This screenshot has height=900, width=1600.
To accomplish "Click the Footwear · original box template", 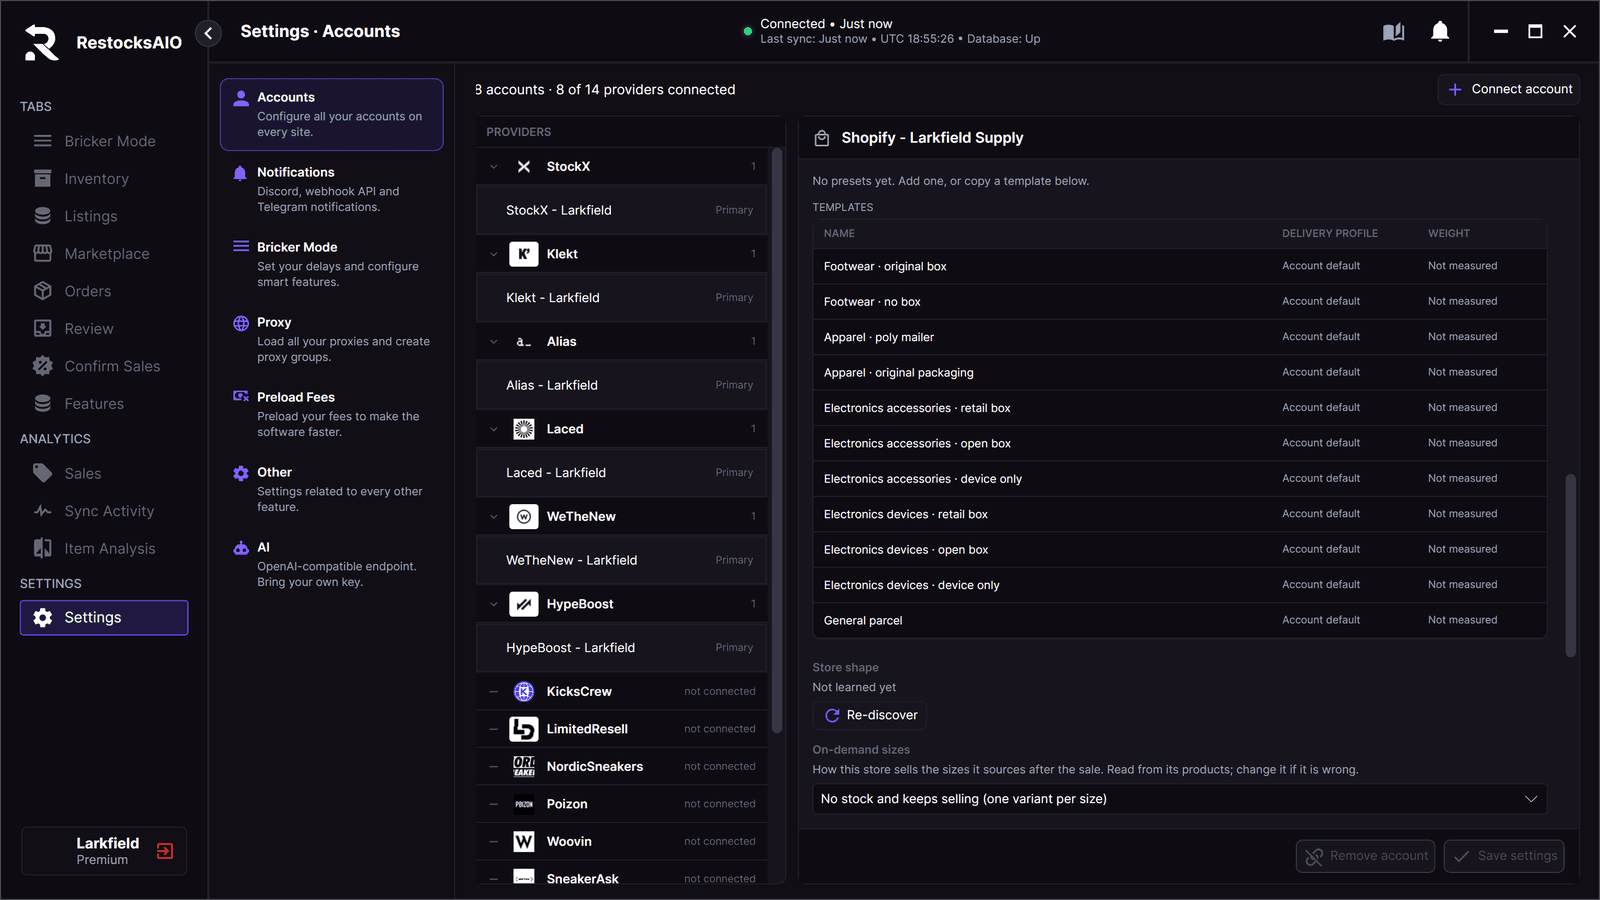I will tap(1180, 266).
